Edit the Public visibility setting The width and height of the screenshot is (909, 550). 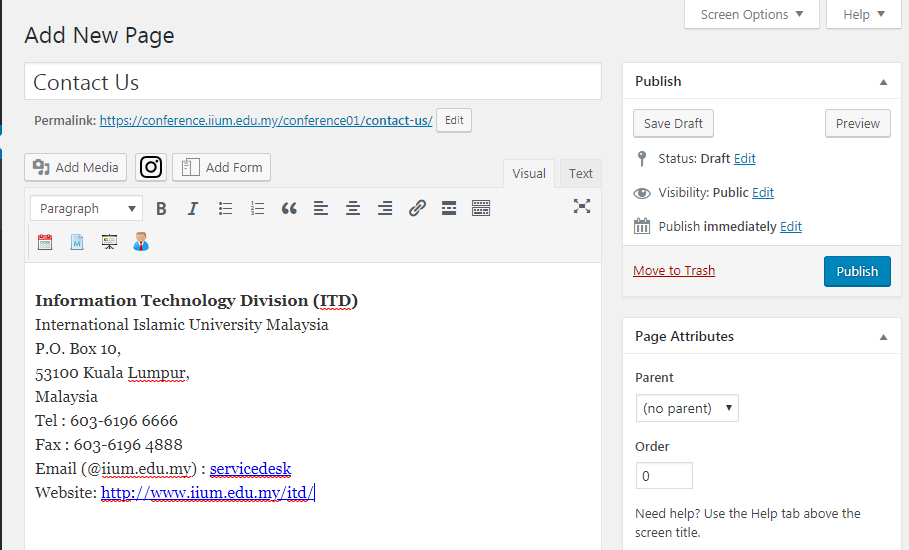point(763,192)
